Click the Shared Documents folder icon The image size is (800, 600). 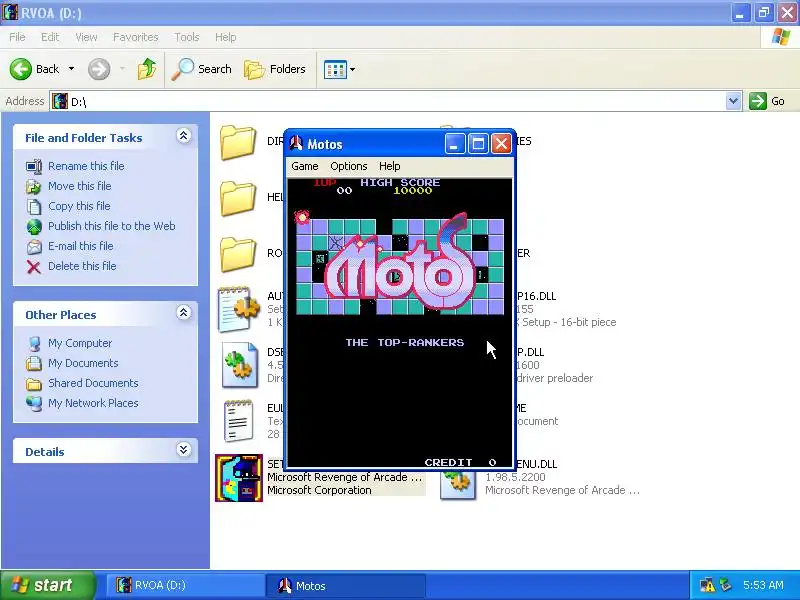pos(34,384)
